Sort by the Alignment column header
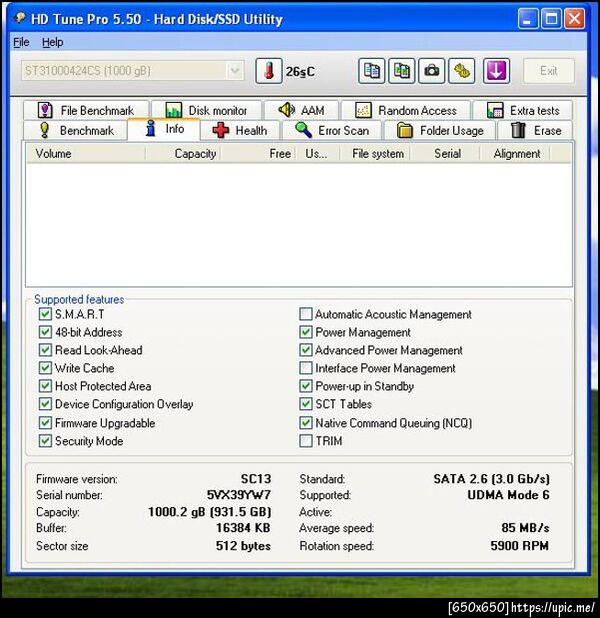Image resolution: width=600 pixels, height=618 pixels. click(515, 153)
